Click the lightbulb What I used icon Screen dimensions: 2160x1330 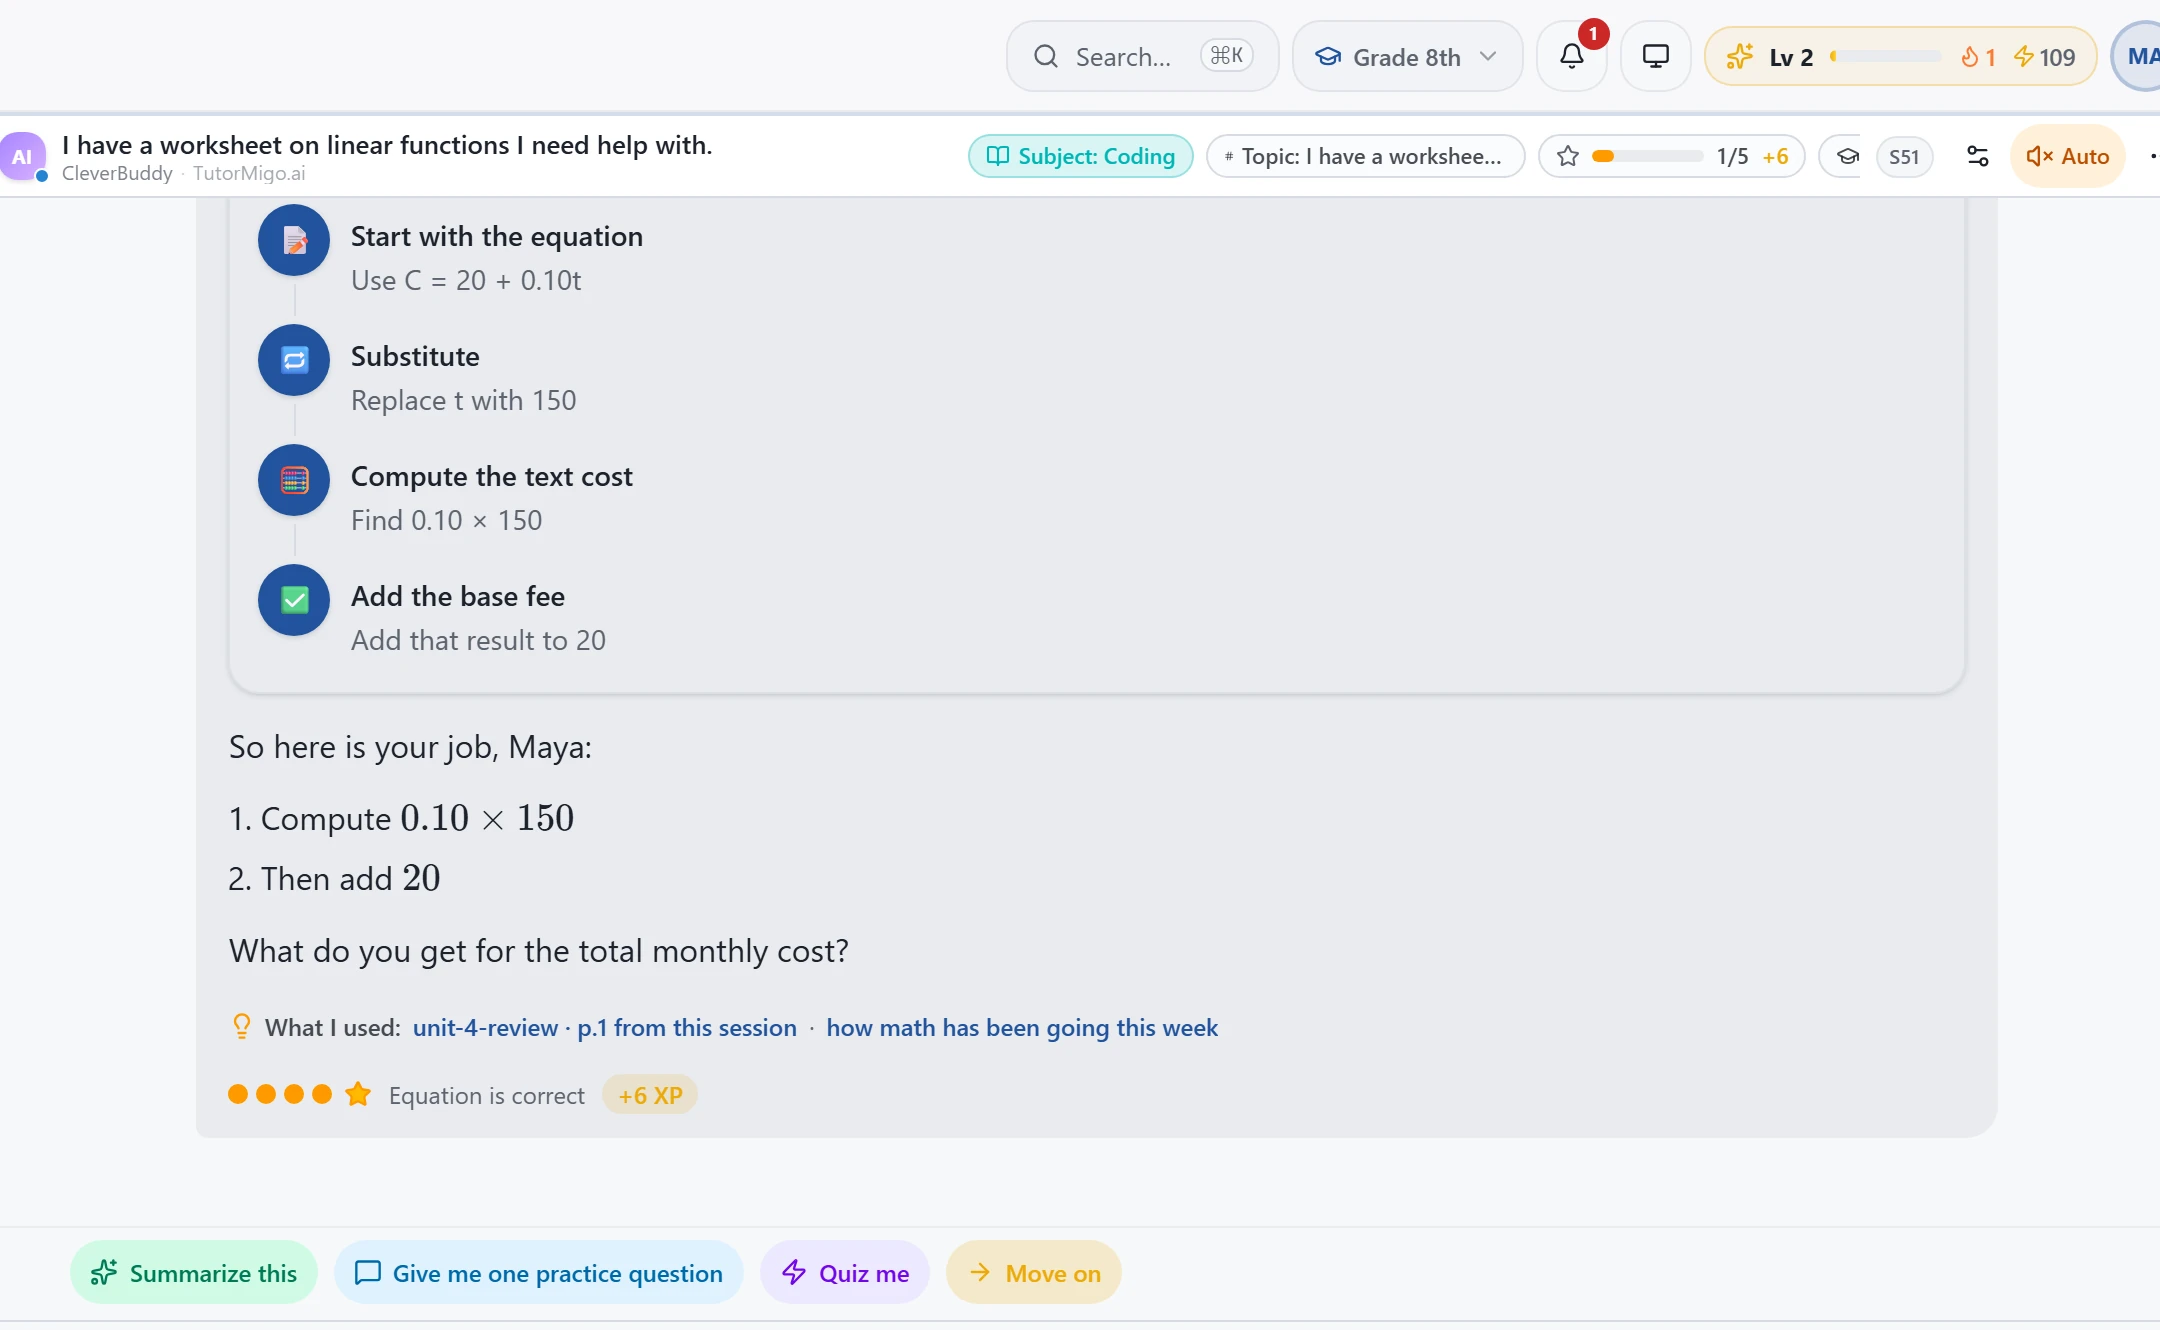[x=241, y=1026]
